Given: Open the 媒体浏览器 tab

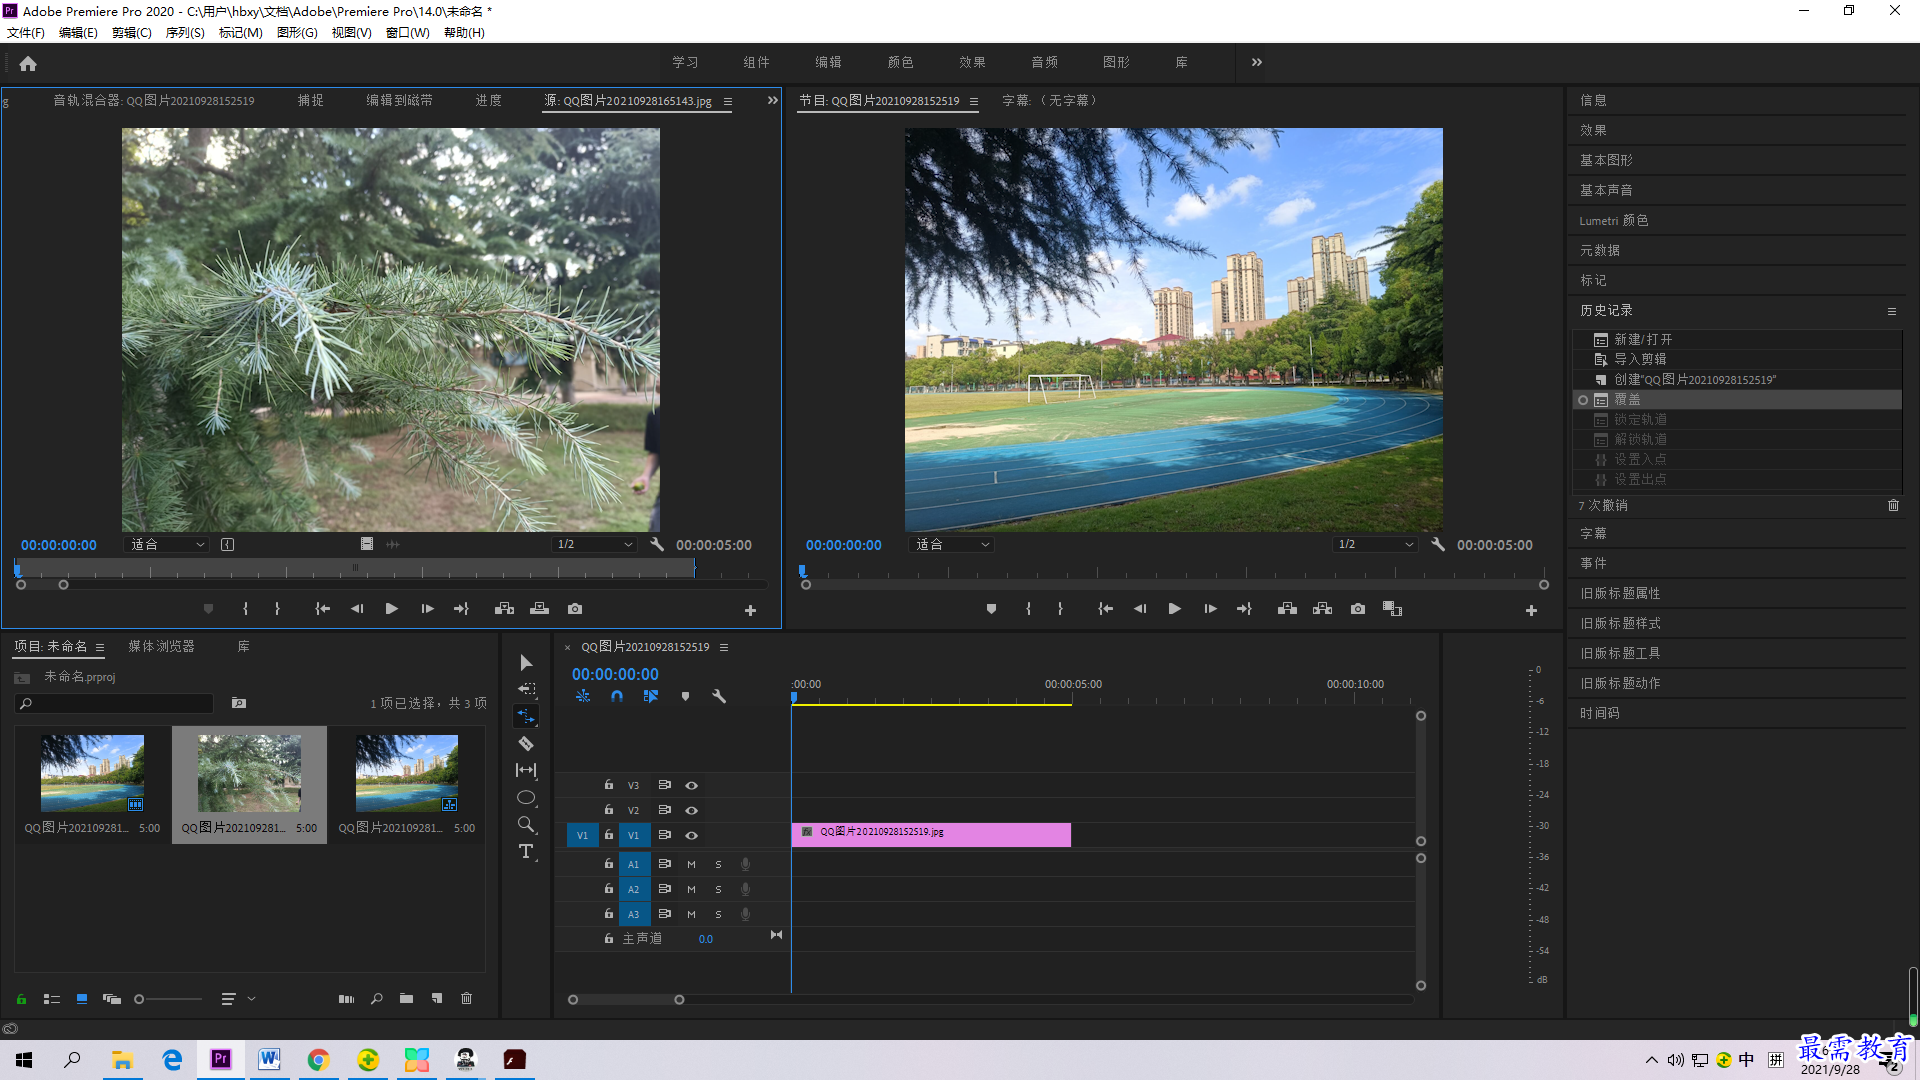Looking at the screenshot, I should pyautogui.click(x=162, y=646).
